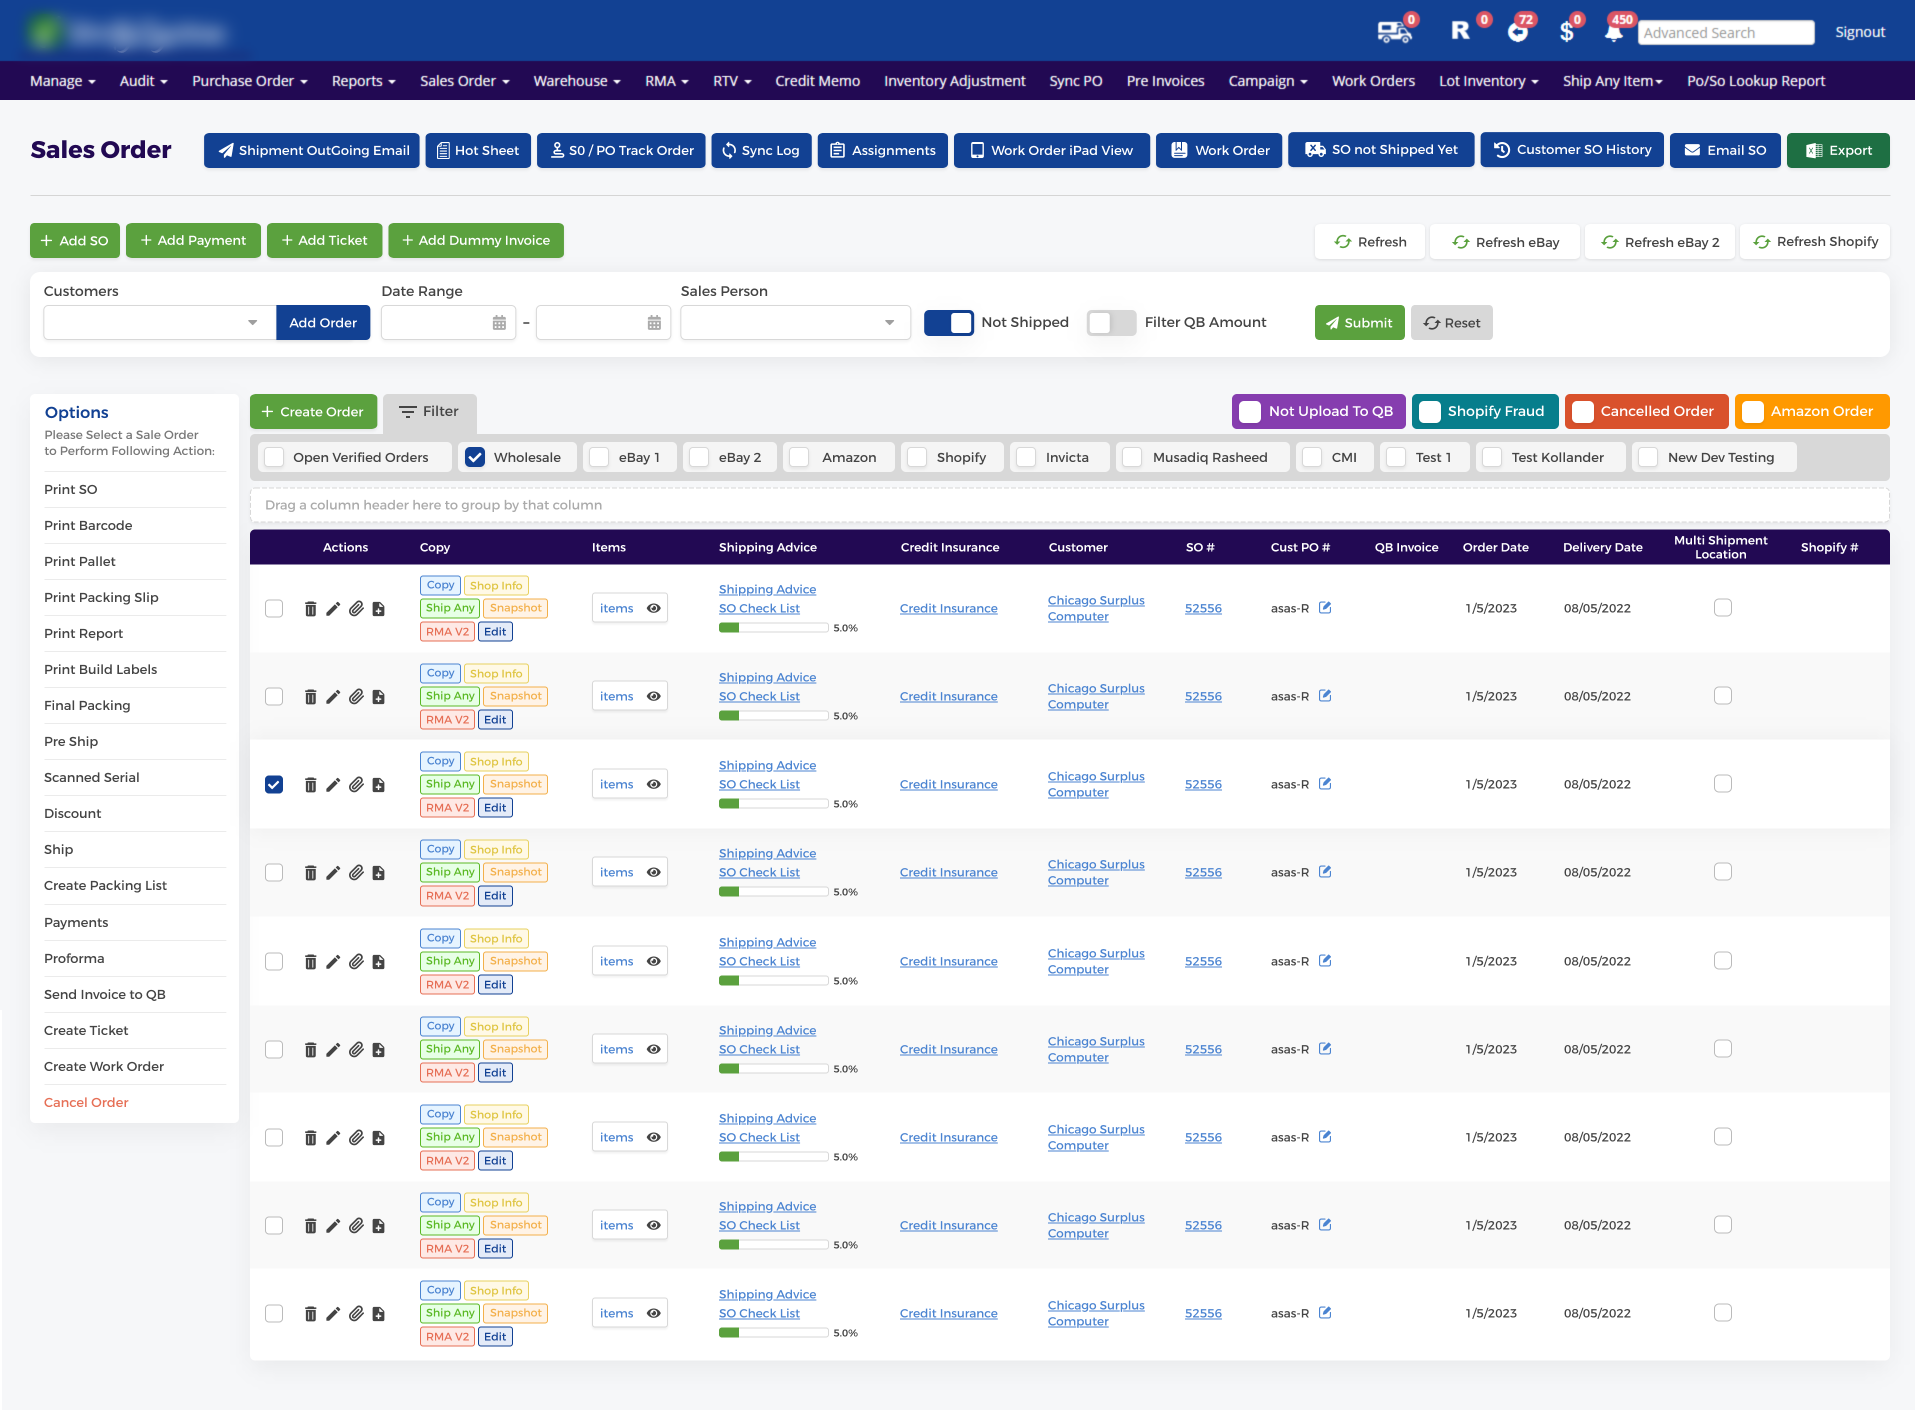Click the Export button
The height and width of the screenshot is (1410, 1915).
pos(1838,150)
